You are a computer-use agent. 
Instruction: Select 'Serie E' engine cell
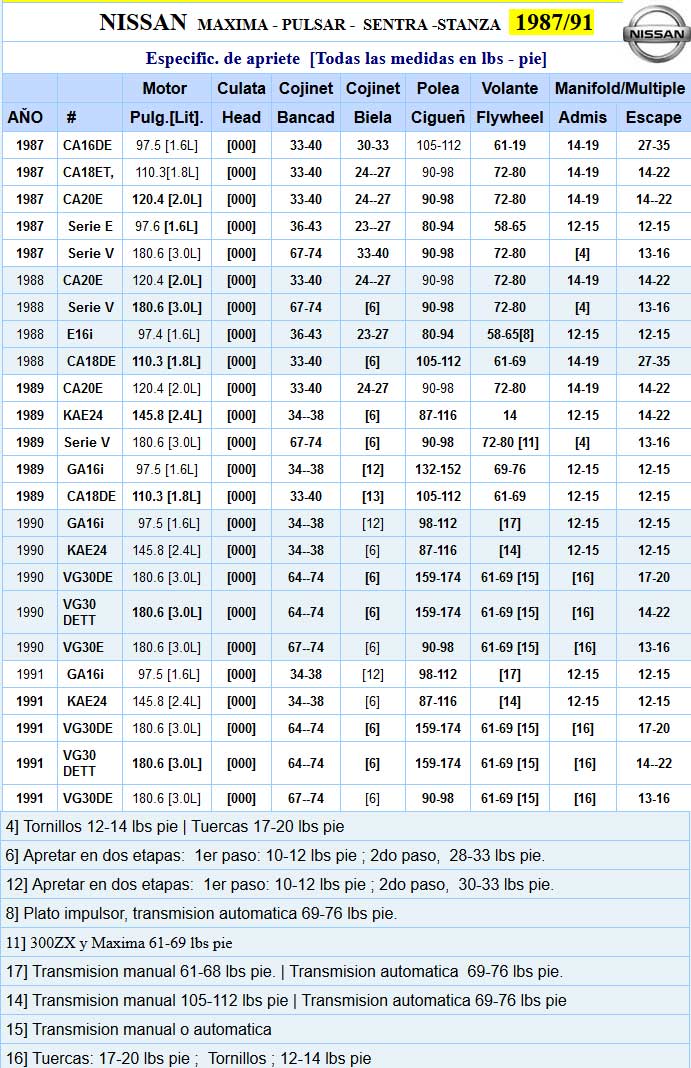coord(90,226)
